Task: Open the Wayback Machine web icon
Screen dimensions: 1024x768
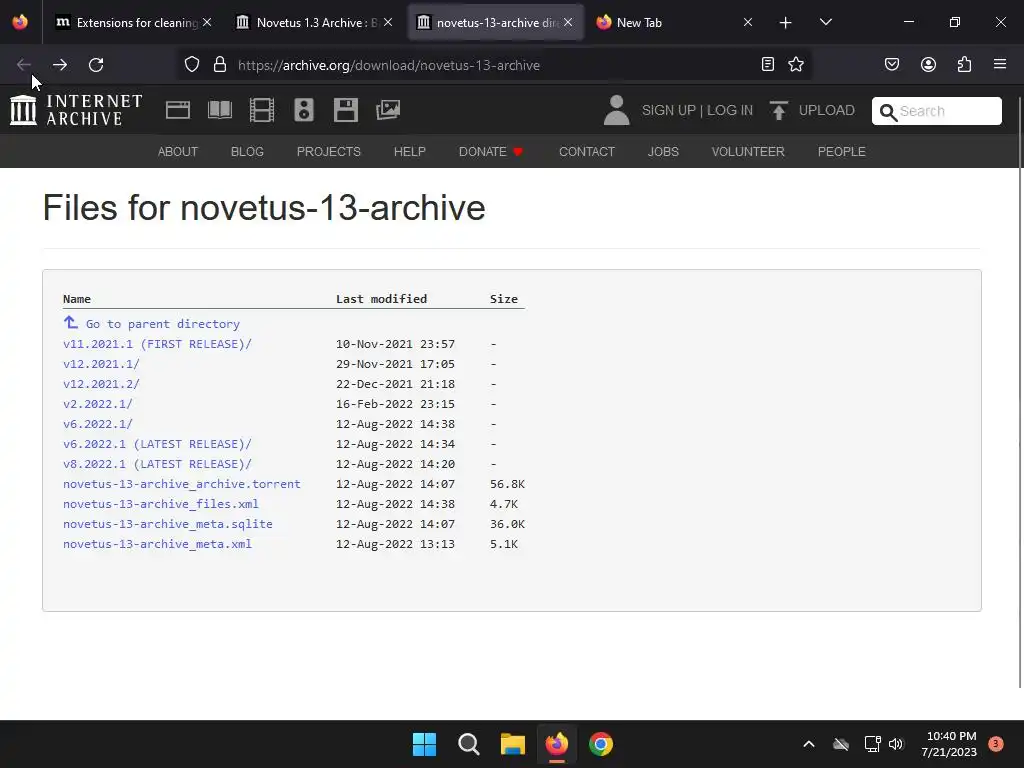Action: [x=178, y=110]
